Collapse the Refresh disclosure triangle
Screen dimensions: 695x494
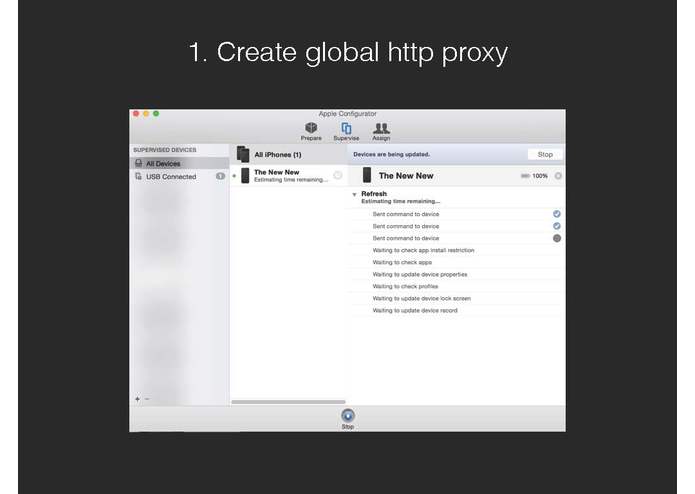[x=354, y=194]
